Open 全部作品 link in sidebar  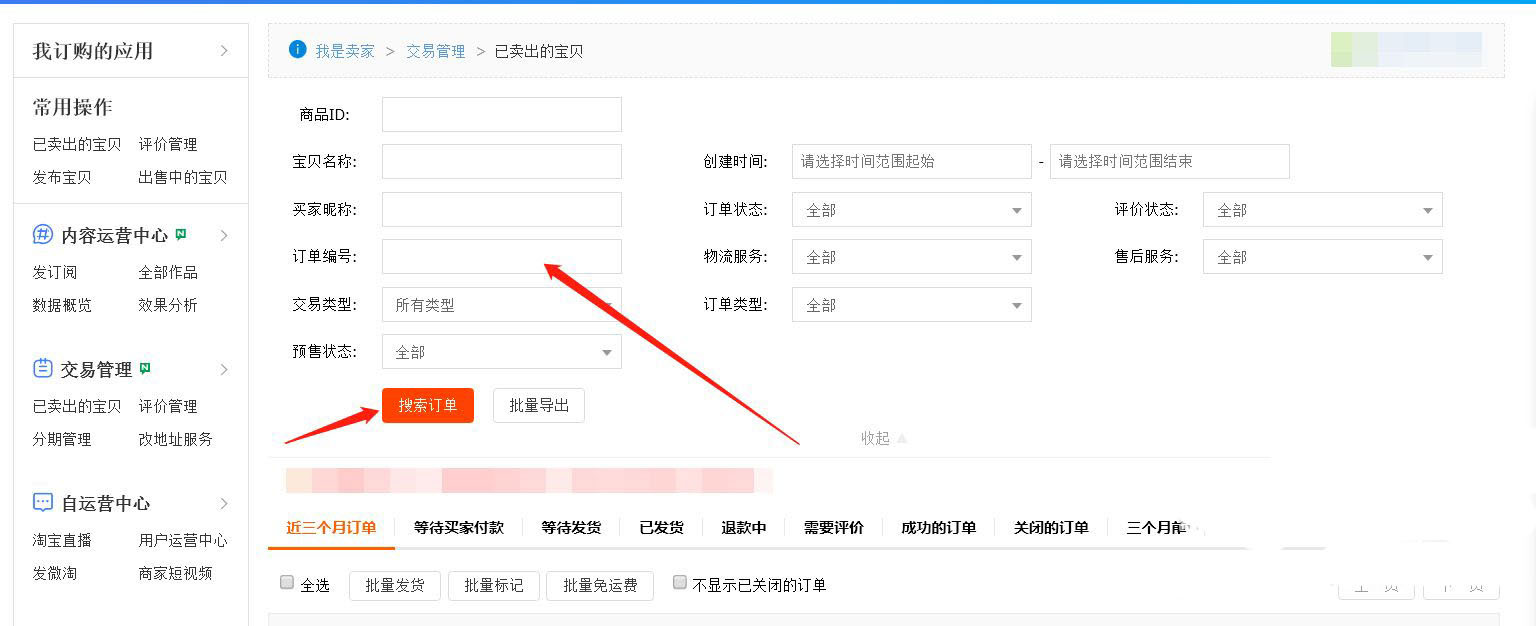[x=168, y=272]
